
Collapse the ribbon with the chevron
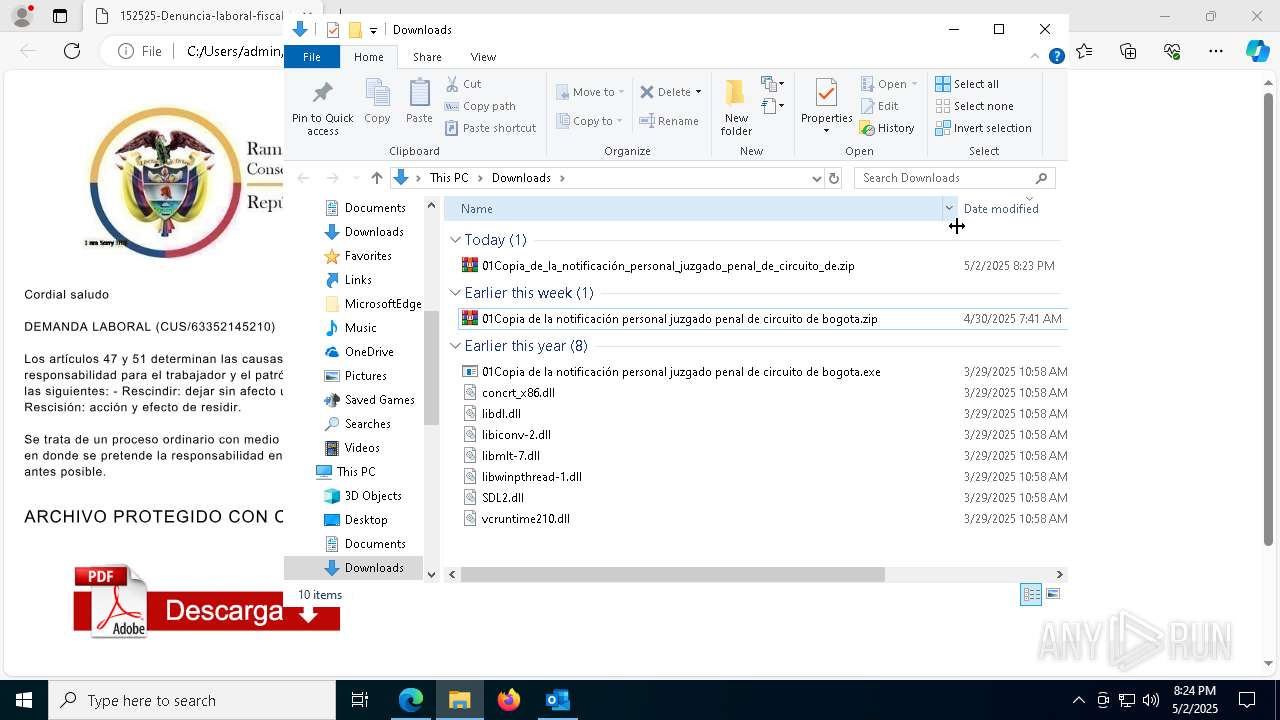click(1035, 56)
